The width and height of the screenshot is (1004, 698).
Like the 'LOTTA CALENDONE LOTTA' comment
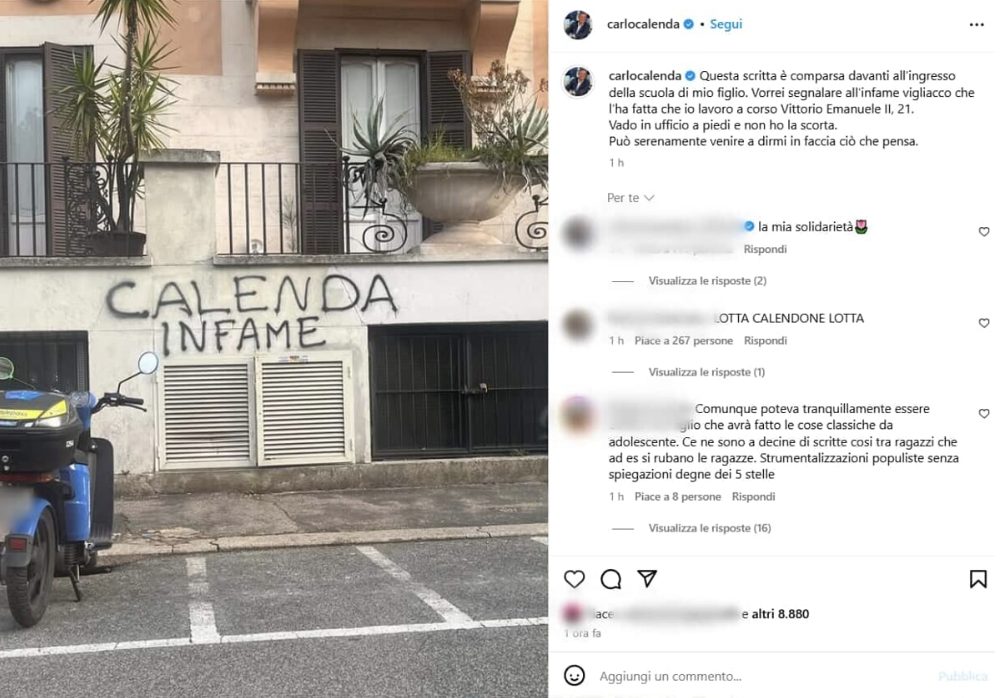[984, 323]
